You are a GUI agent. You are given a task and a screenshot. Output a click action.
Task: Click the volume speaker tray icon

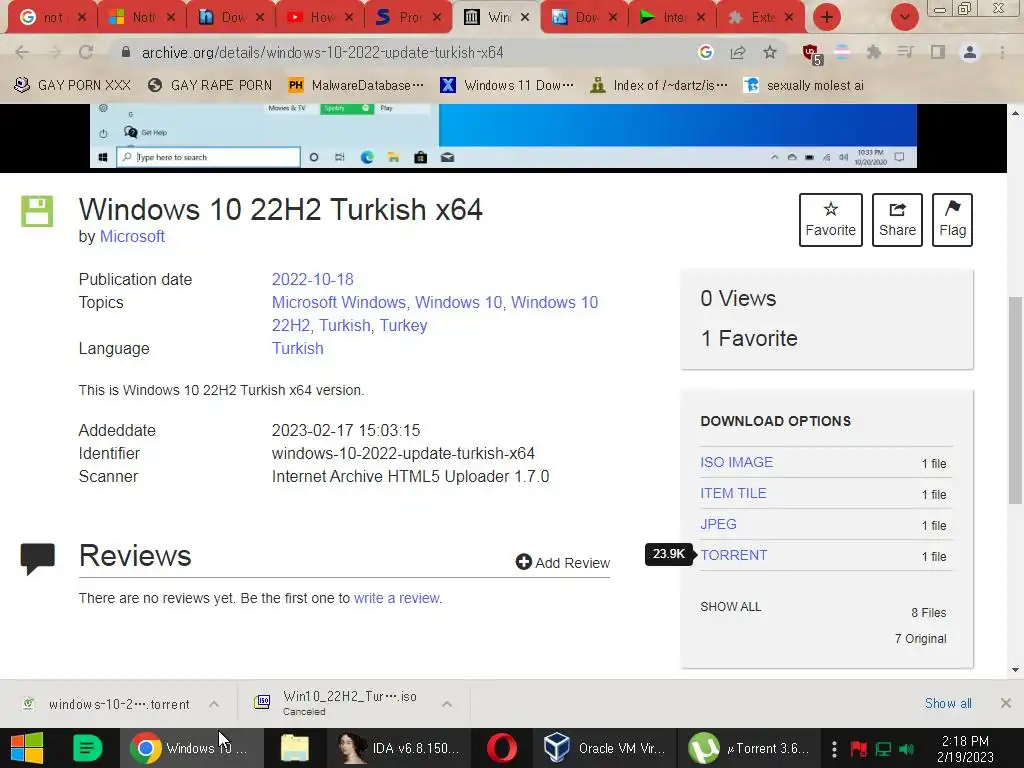click(906, 749)
